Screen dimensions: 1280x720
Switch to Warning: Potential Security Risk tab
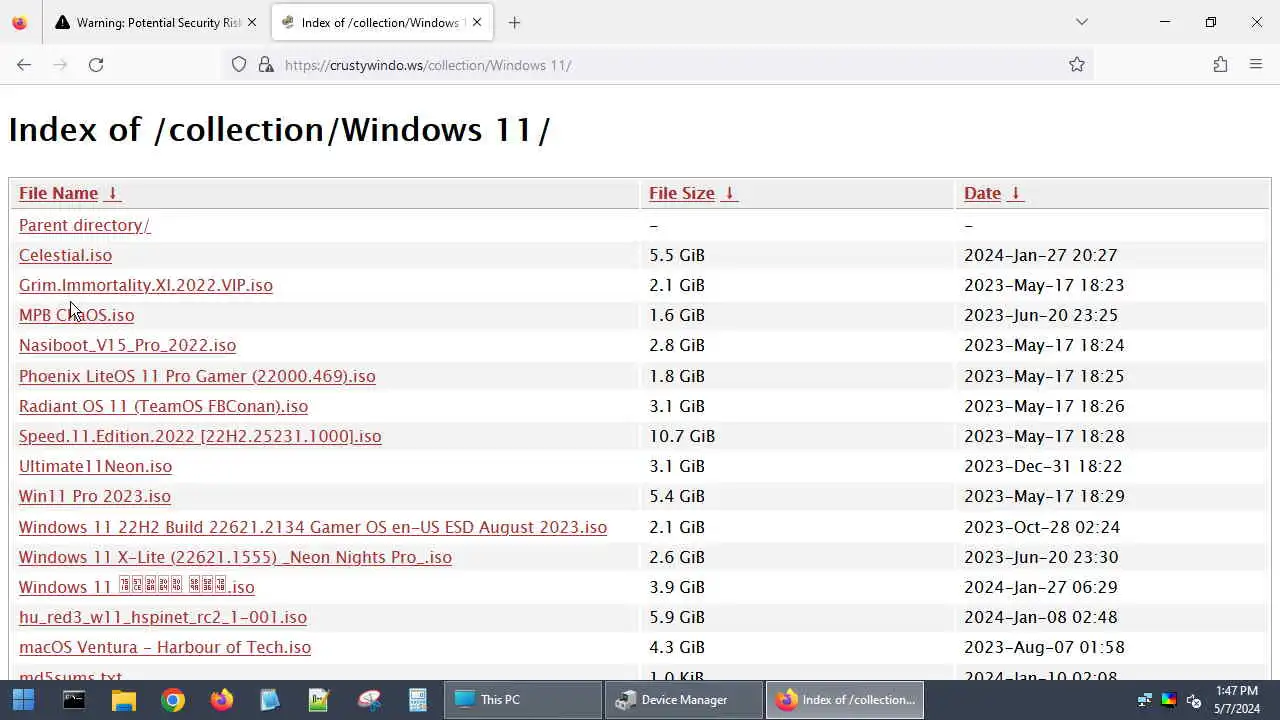coord(157,22)
